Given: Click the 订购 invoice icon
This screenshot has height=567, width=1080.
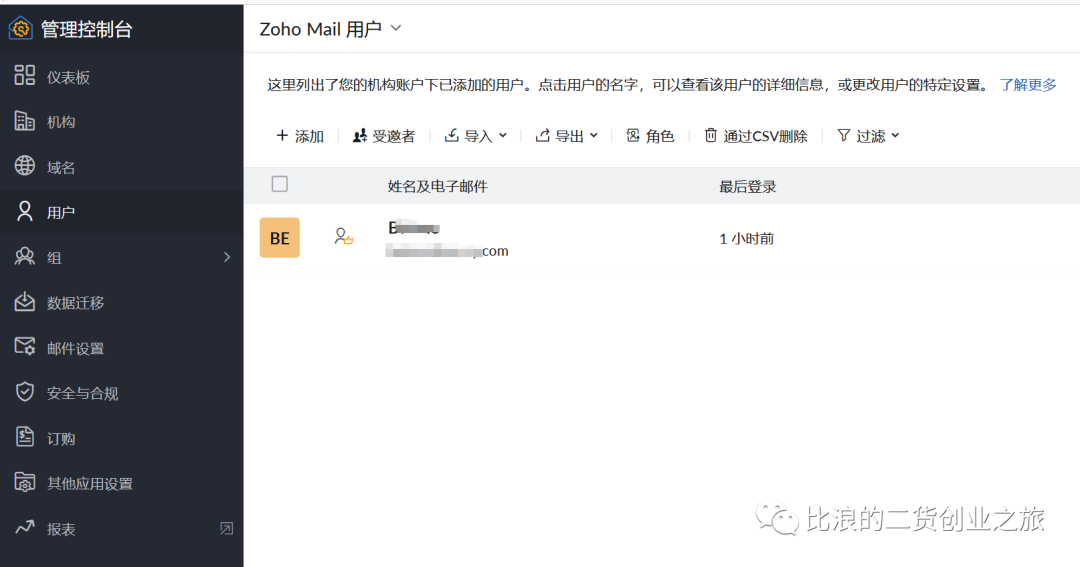Looking at the screenshot, I should coord(25,437).
